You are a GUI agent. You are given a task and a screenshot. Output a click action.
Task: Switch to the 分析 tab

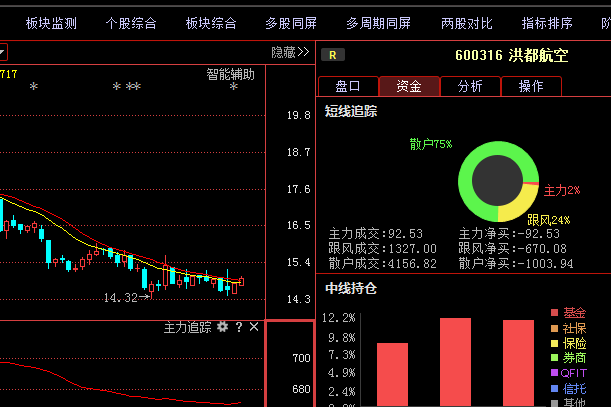(x=470, y=86)
